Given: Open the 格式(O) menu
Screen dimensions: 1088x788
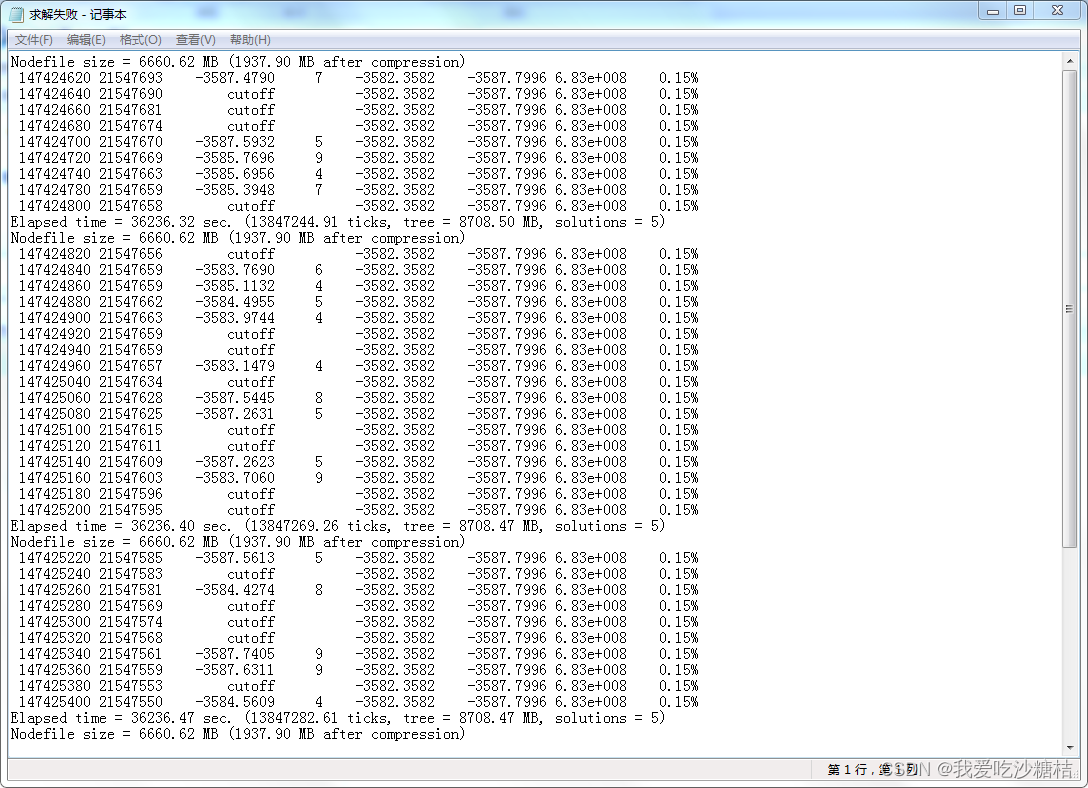Looking at the screenshot, I should (x=139, y=39).
